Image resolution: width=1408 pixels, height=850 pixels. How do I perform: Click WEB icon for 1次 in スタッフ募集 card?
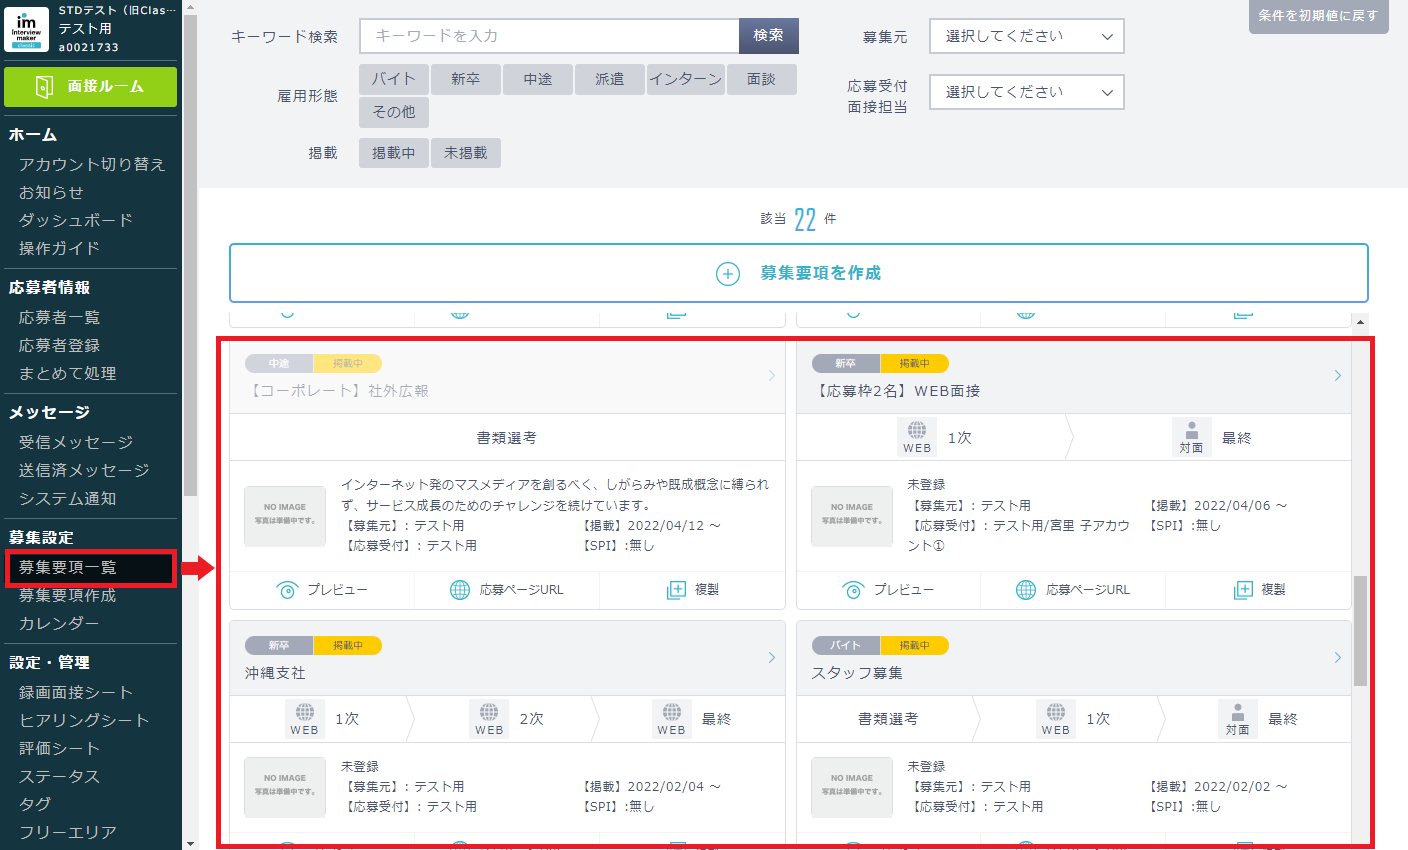[x=1056, y=719]
